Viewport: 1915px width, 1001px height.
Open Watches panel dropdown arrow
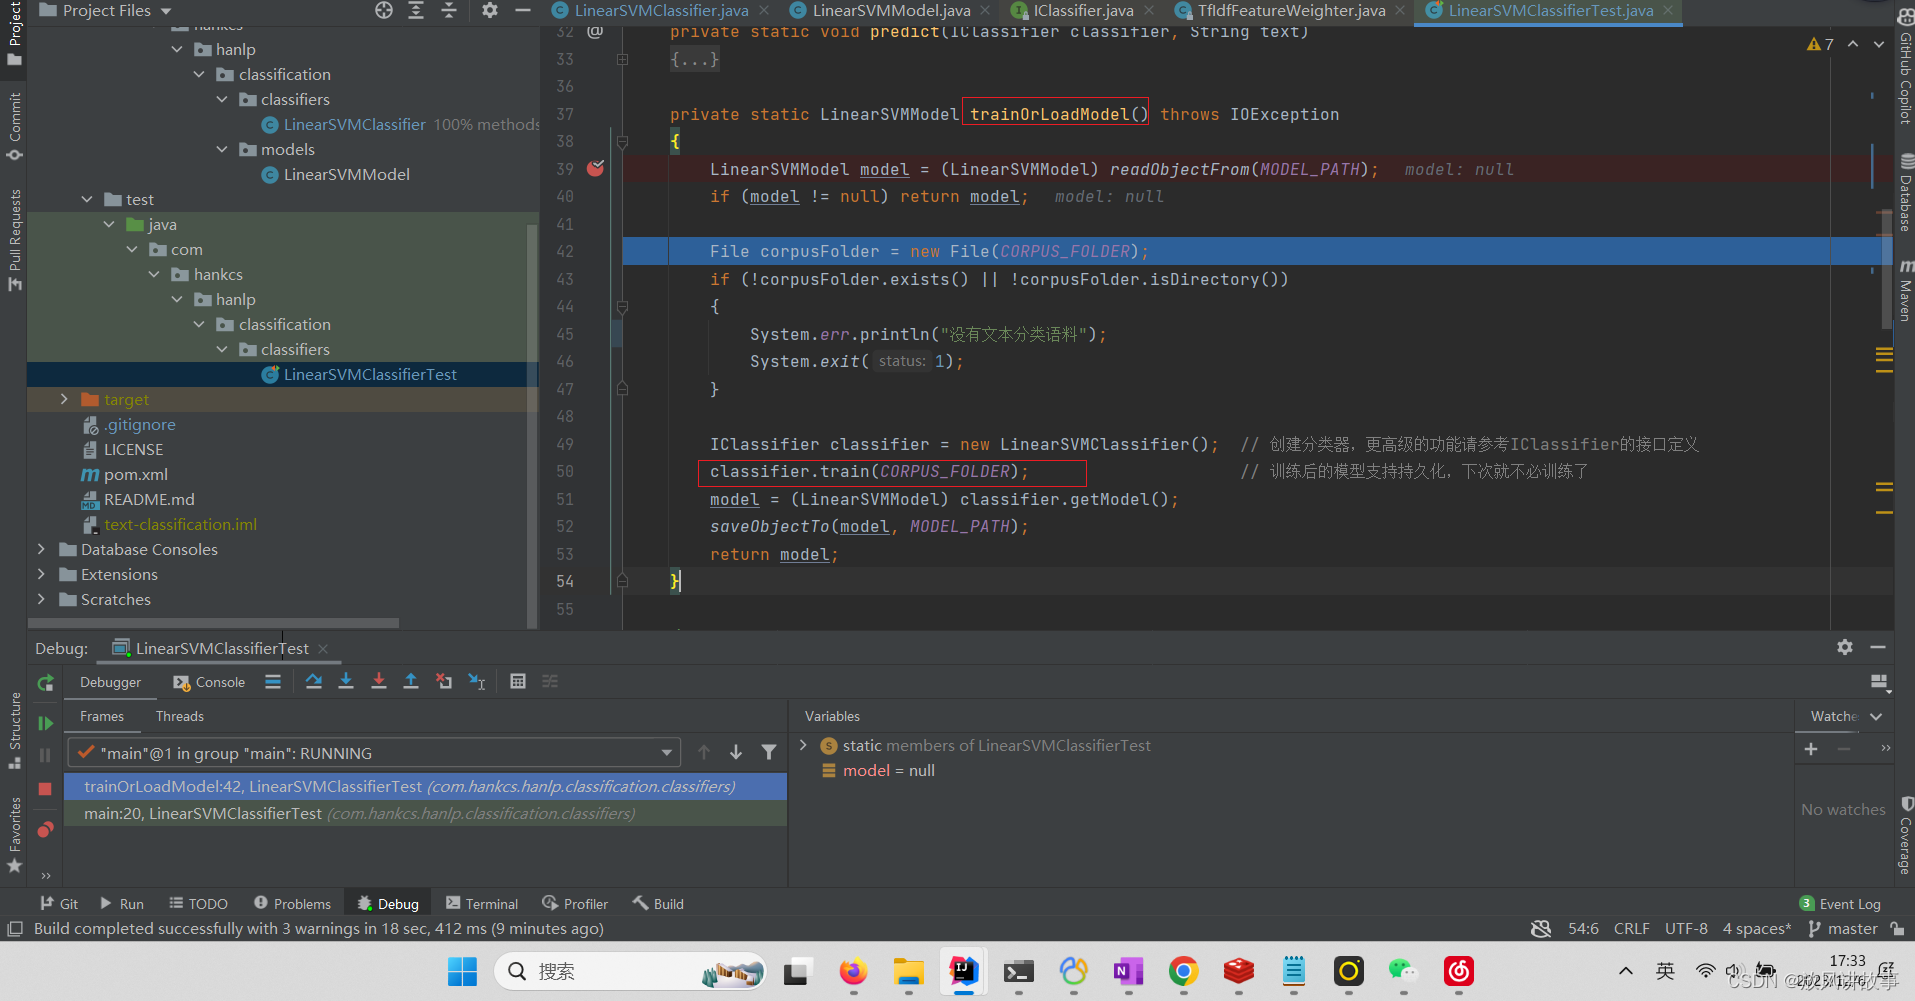tap(1876, 716)
